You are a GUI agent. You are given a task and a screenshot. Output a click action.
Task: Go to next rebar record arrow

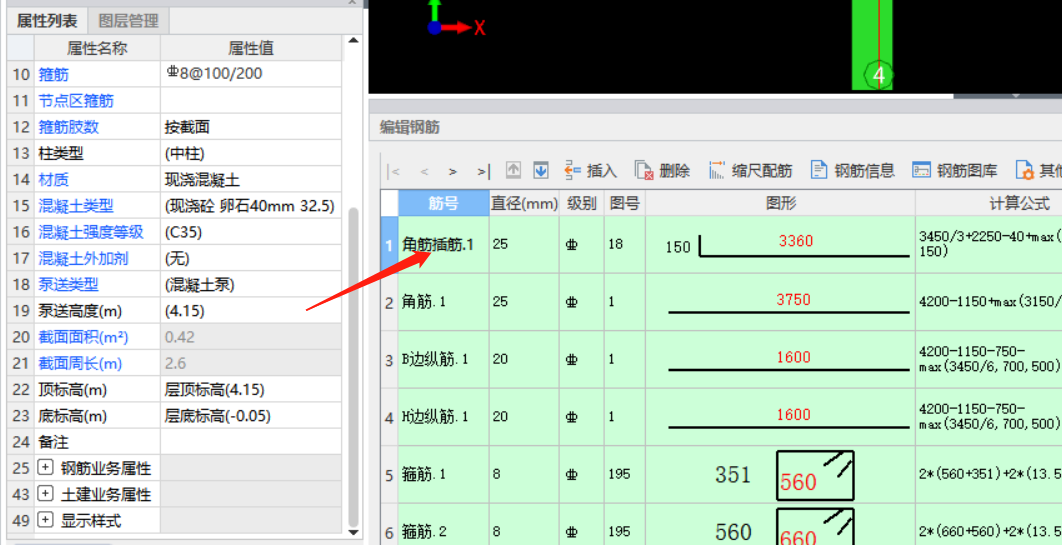pos(452,171)
